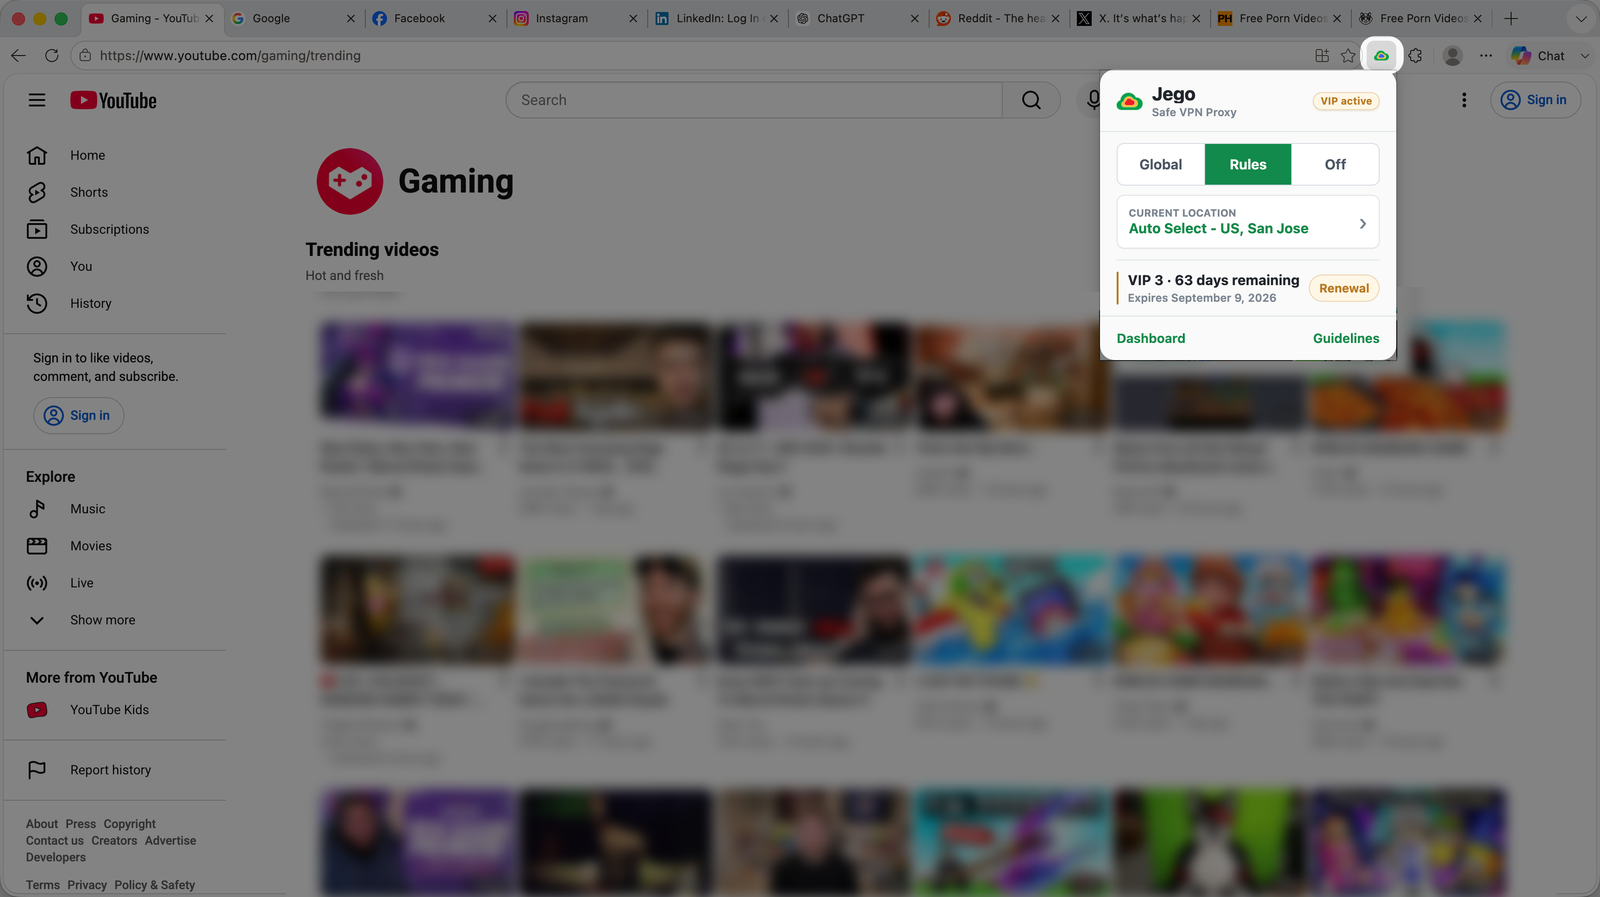This screenshot has height=897, width=1600.
Task: Open Privacy footer link
Action: click(x=87, y=885)
